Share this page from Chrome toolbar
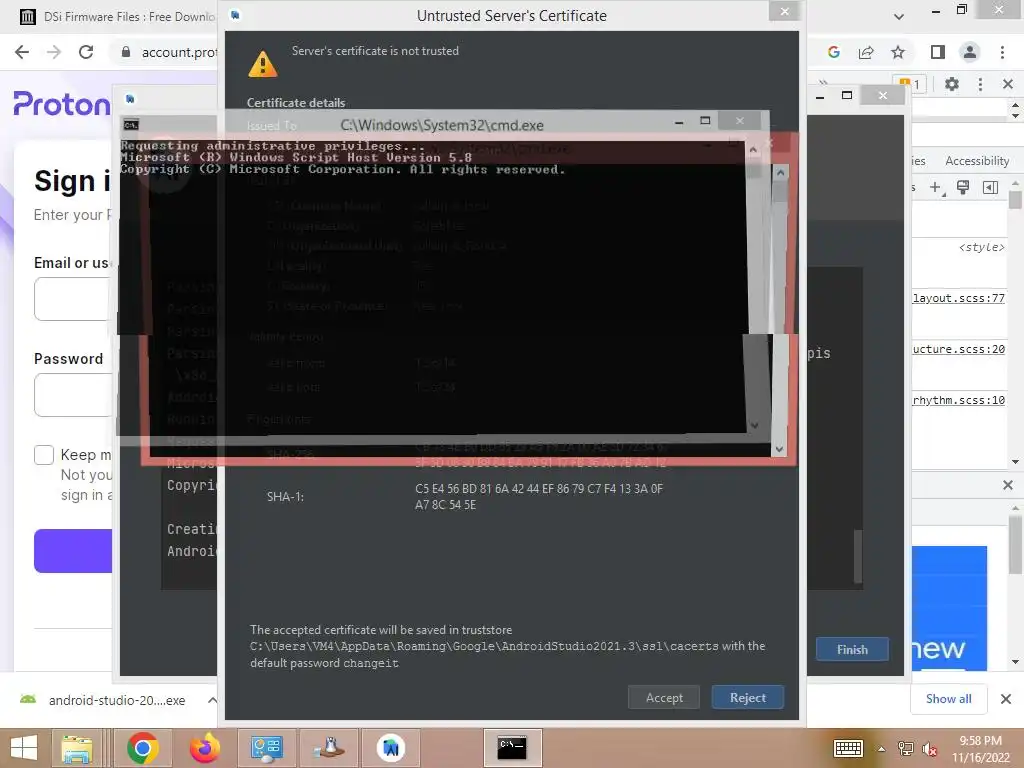The height and width of the screenshot is (768, 1024). point(866,52)
